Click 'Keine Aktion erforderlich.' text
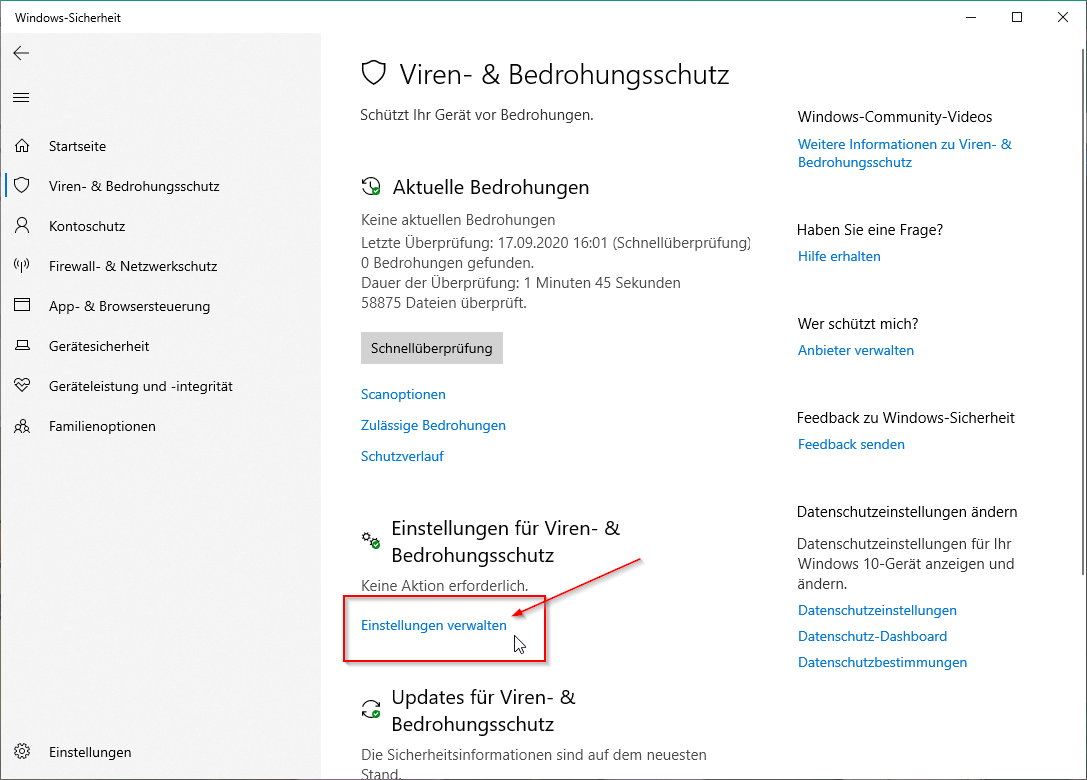Image resolution: width=1087 pixels, height=780 pixels. click(x=444, y=586)
